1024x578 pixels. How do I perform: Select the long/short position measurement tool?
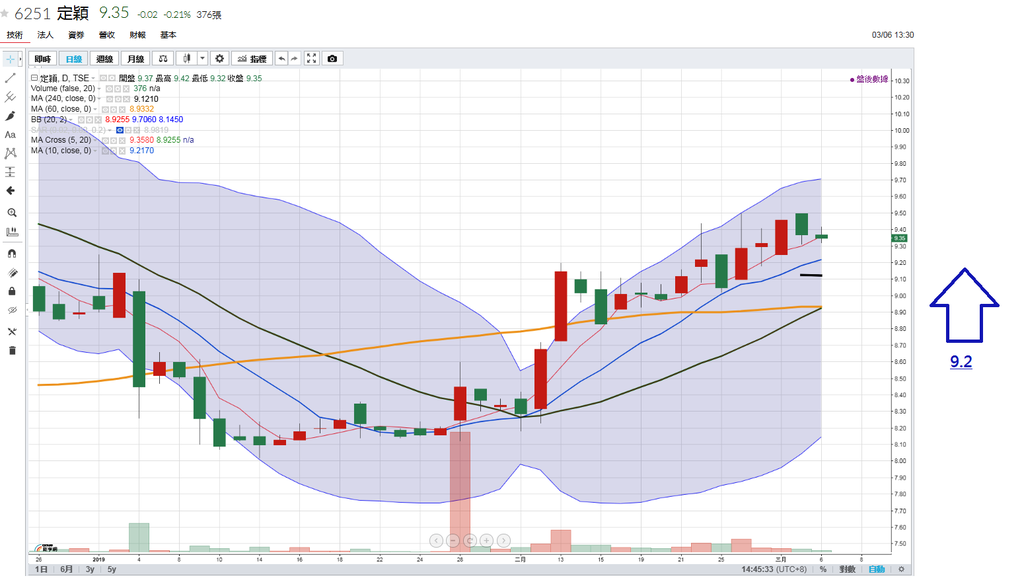pos(10,172)
